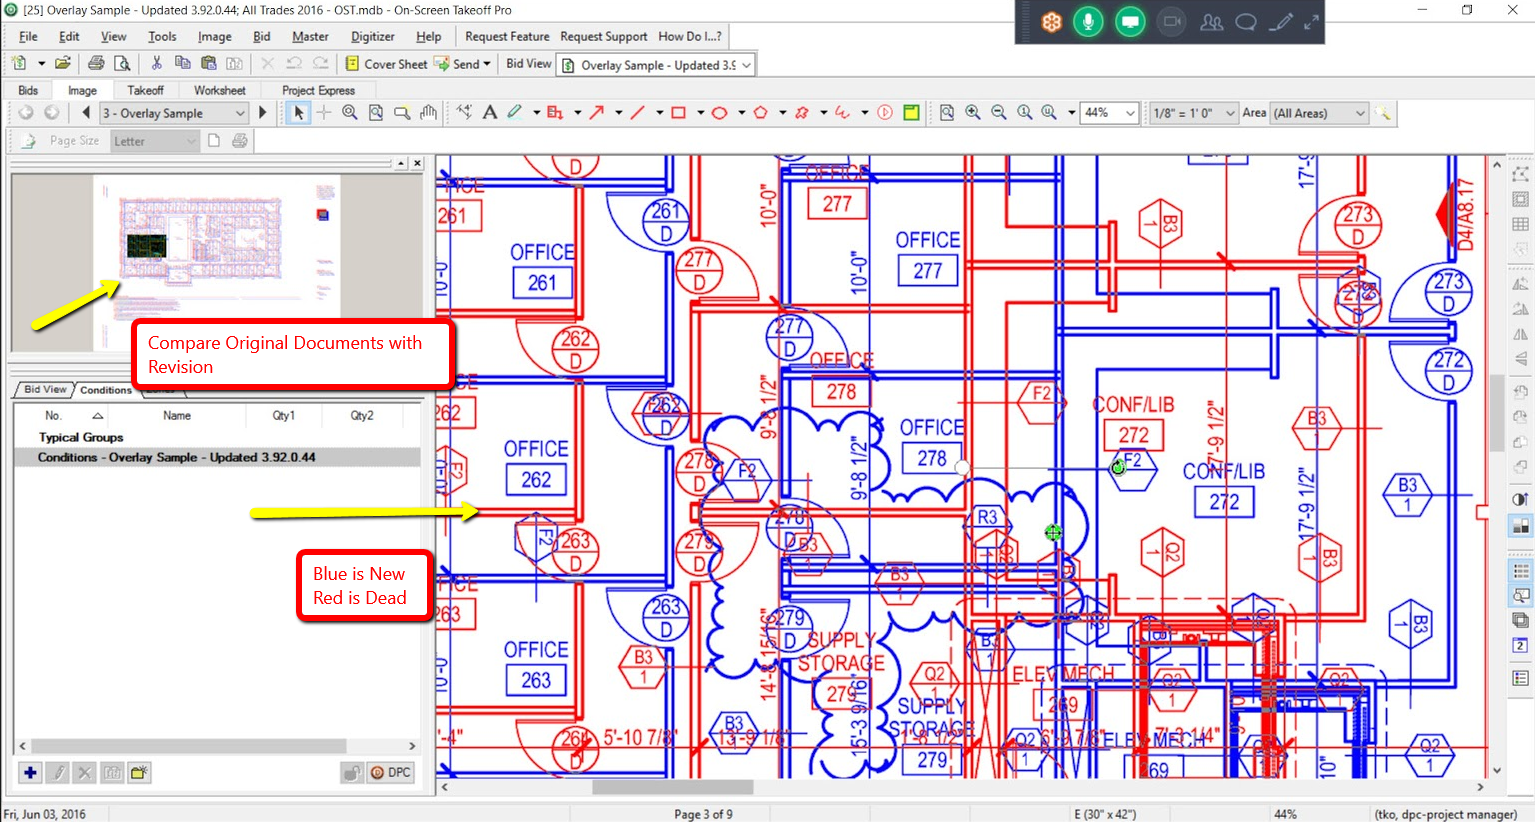Open participants list in meeting bar
This screenshot has width=1535, height=822.
point(1212,22)
